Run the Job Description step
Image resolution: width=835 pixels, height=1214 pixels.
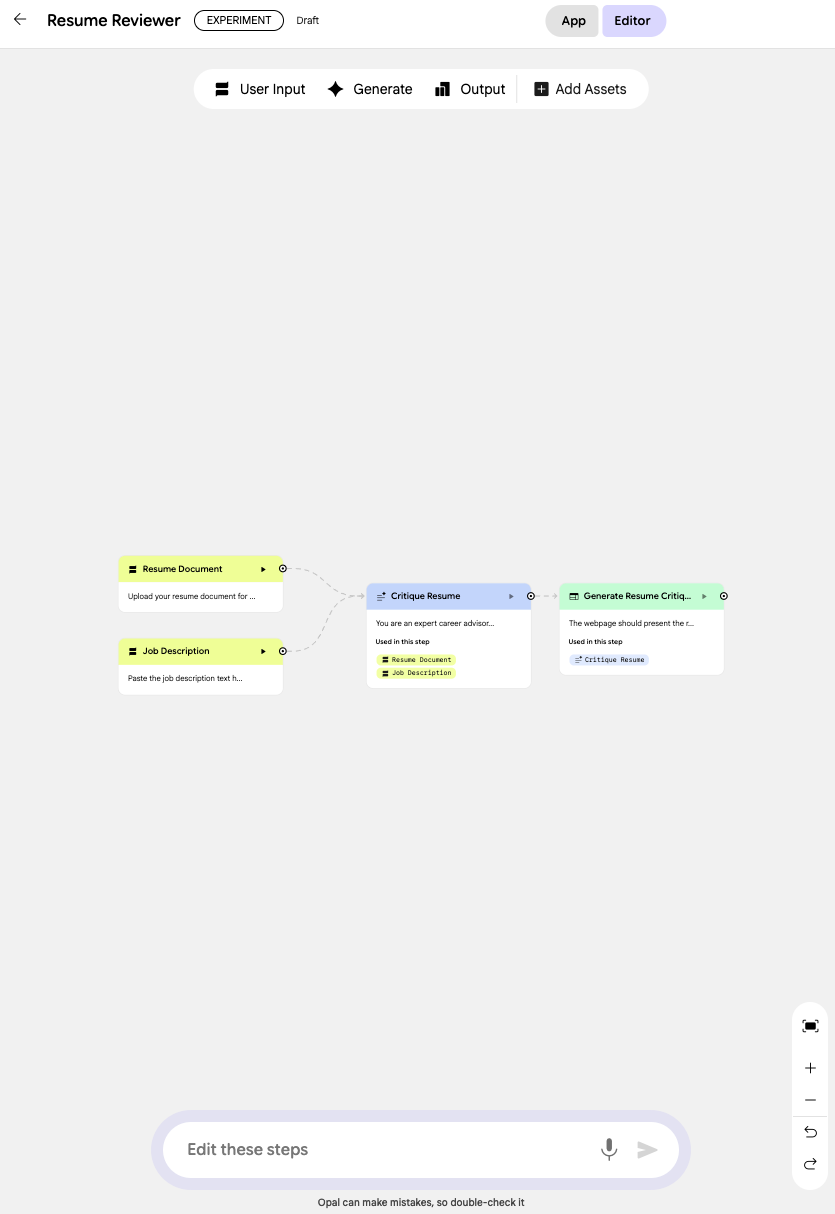click(264, 651)
